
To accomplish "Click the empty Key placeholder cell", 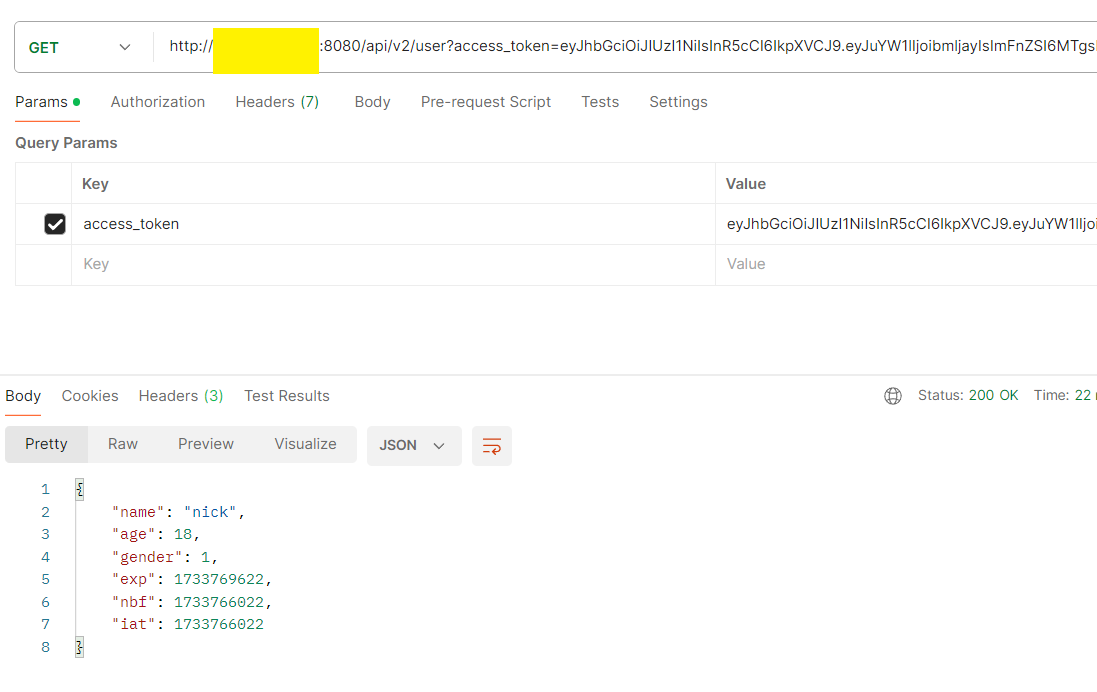I will click(392, 264).
